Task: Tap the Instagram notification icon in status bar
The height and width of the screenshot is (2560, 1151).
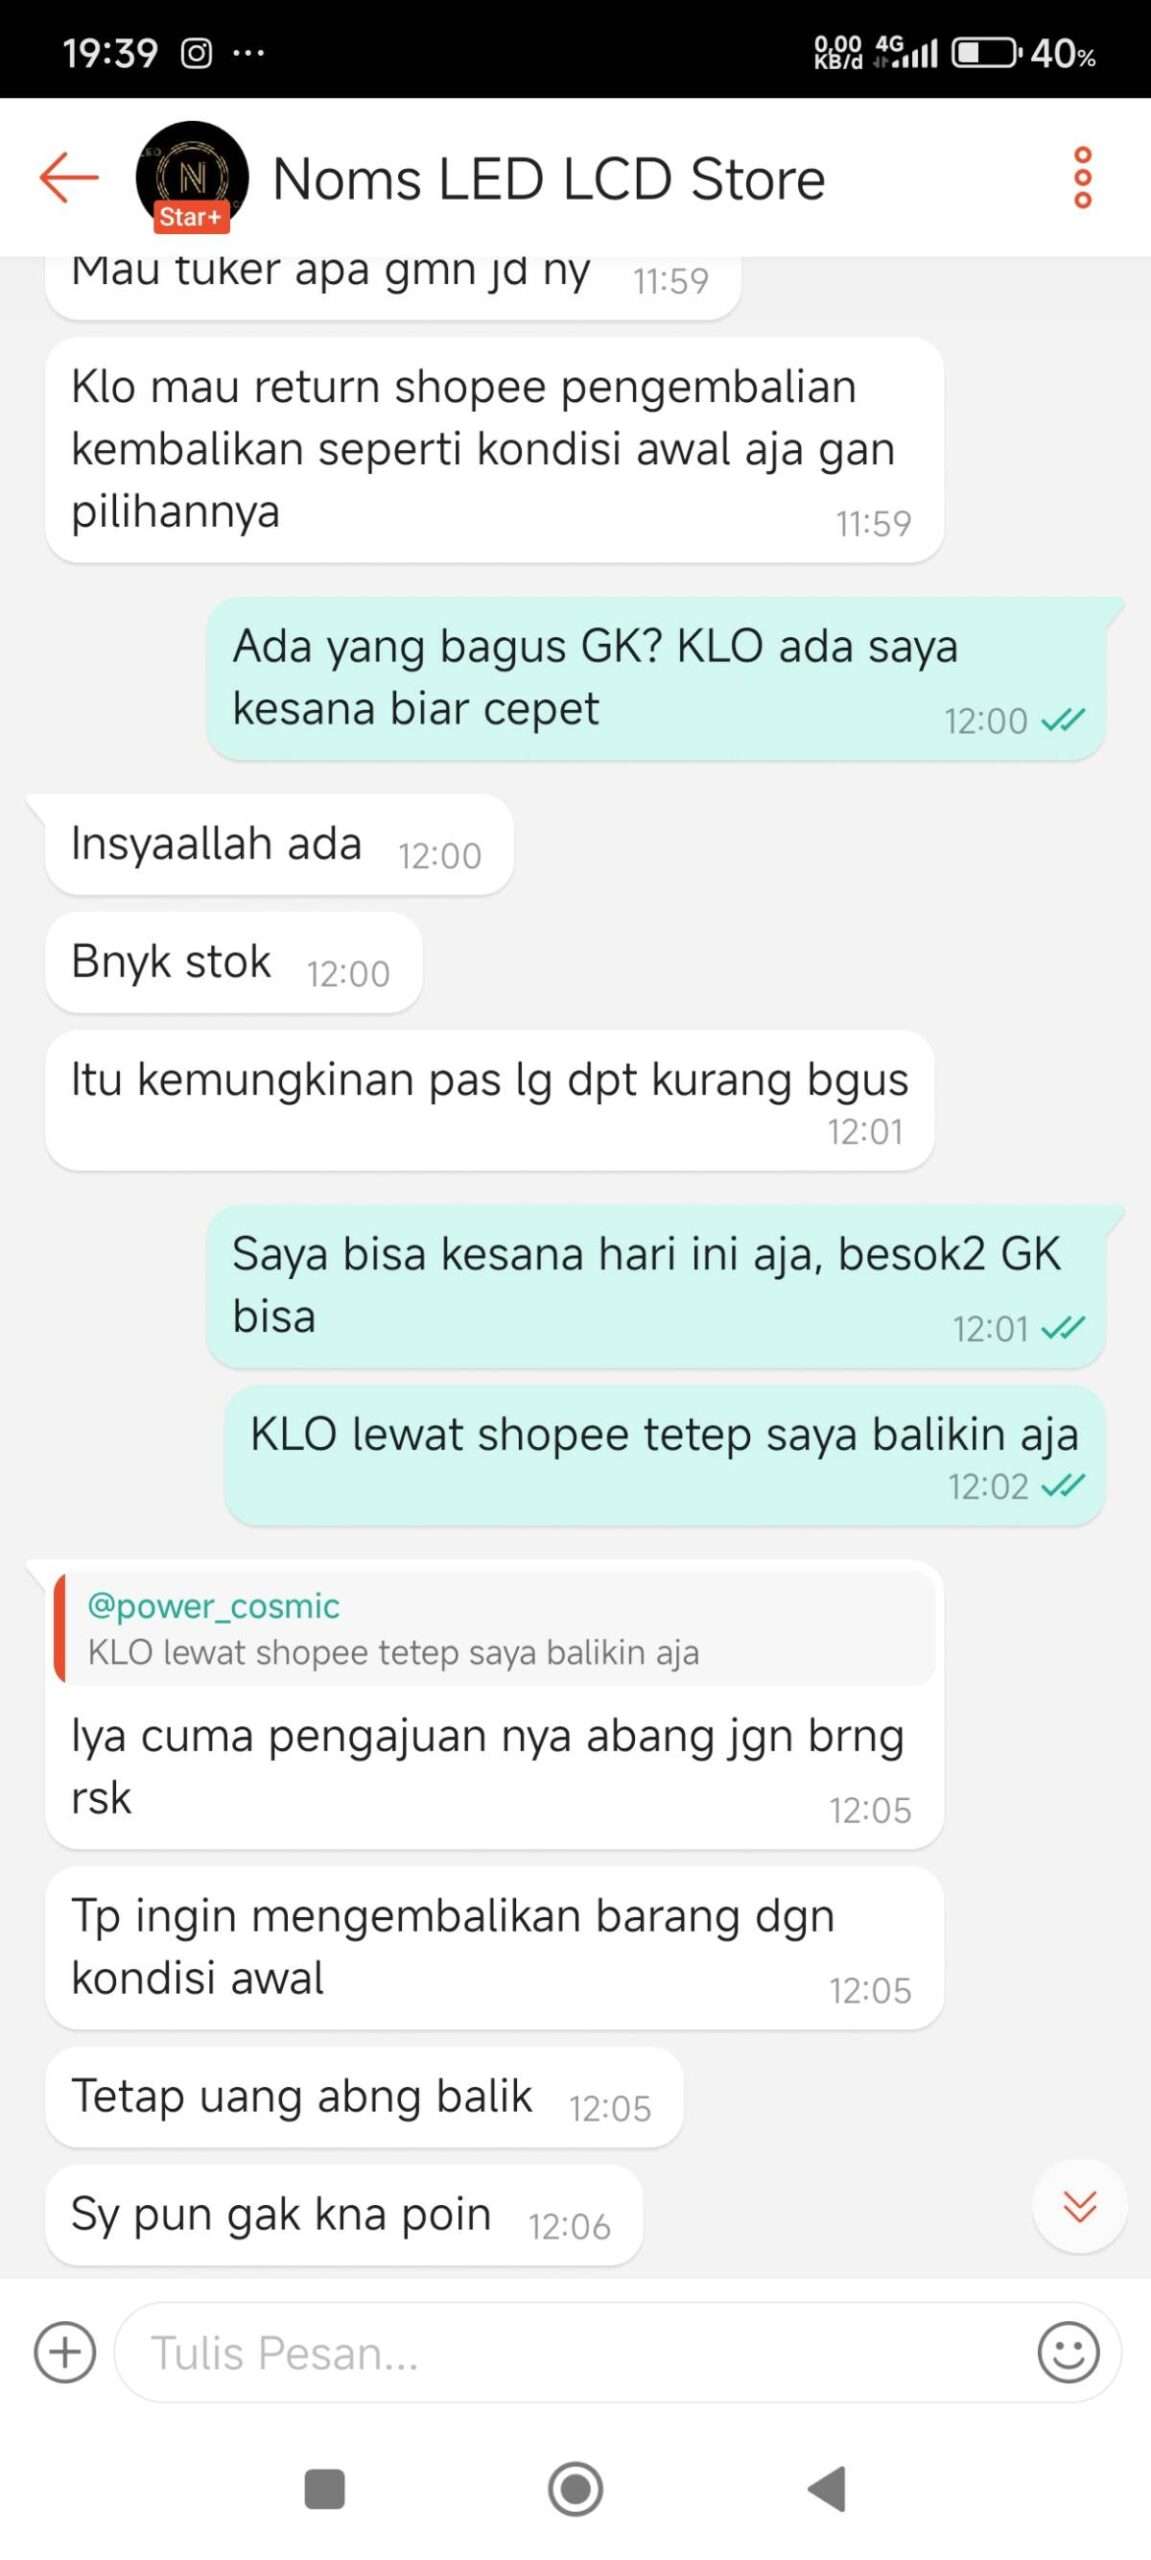Action: [196, 52]
